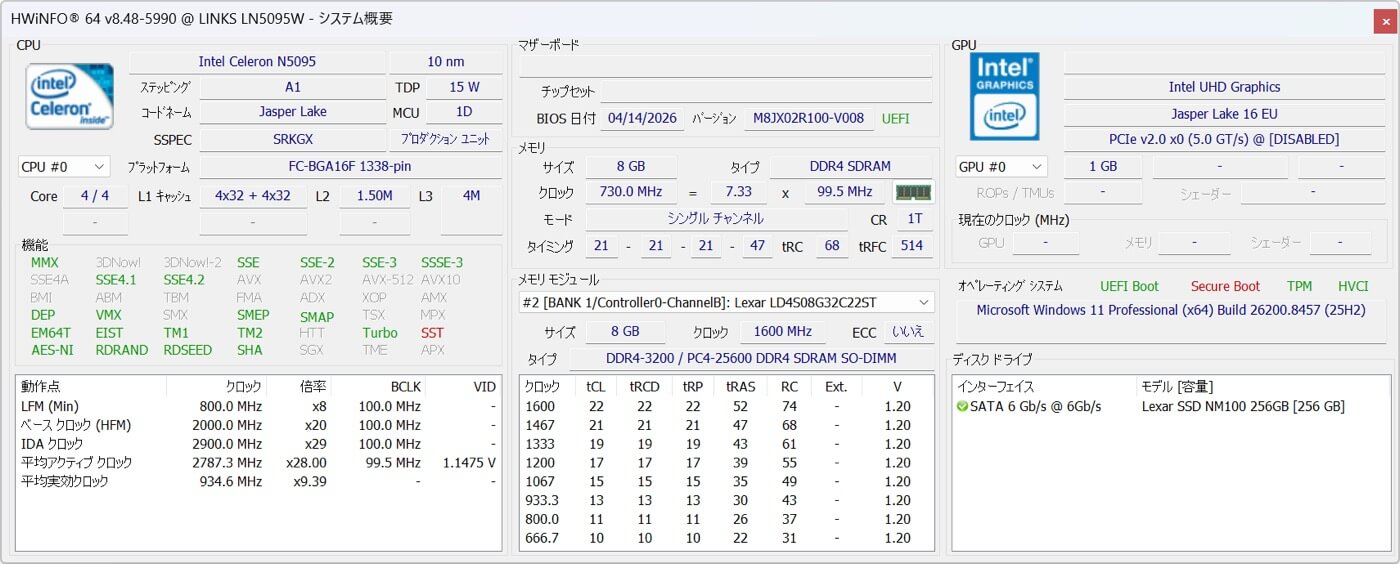The width and height of the screenshot is (1400, 564).
Task: Click the green UEFI label by BIOS version
Action: tap(896, 118)
